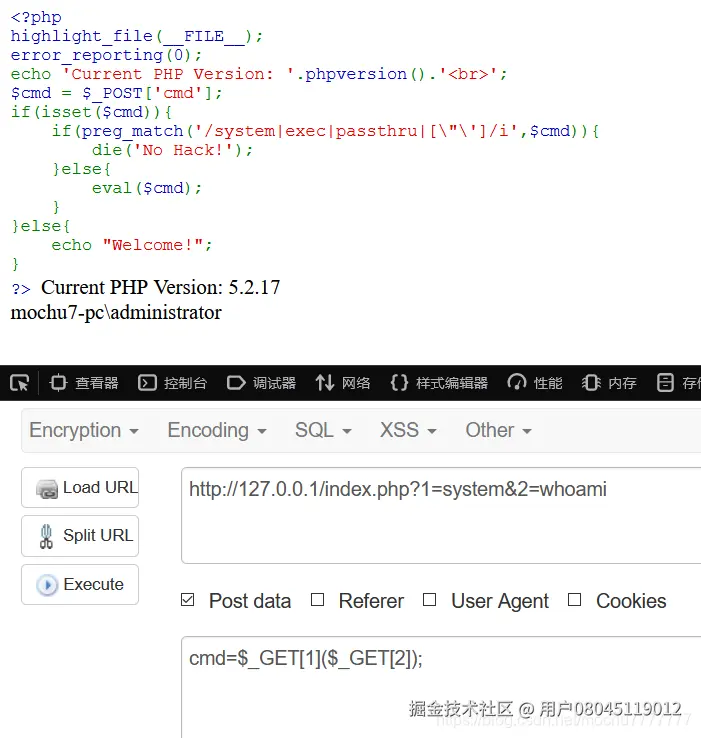This screenshot has width=701, height=738.
Task: Switch to the Memory (内存) tab
Action: click(x=609, y=383)
